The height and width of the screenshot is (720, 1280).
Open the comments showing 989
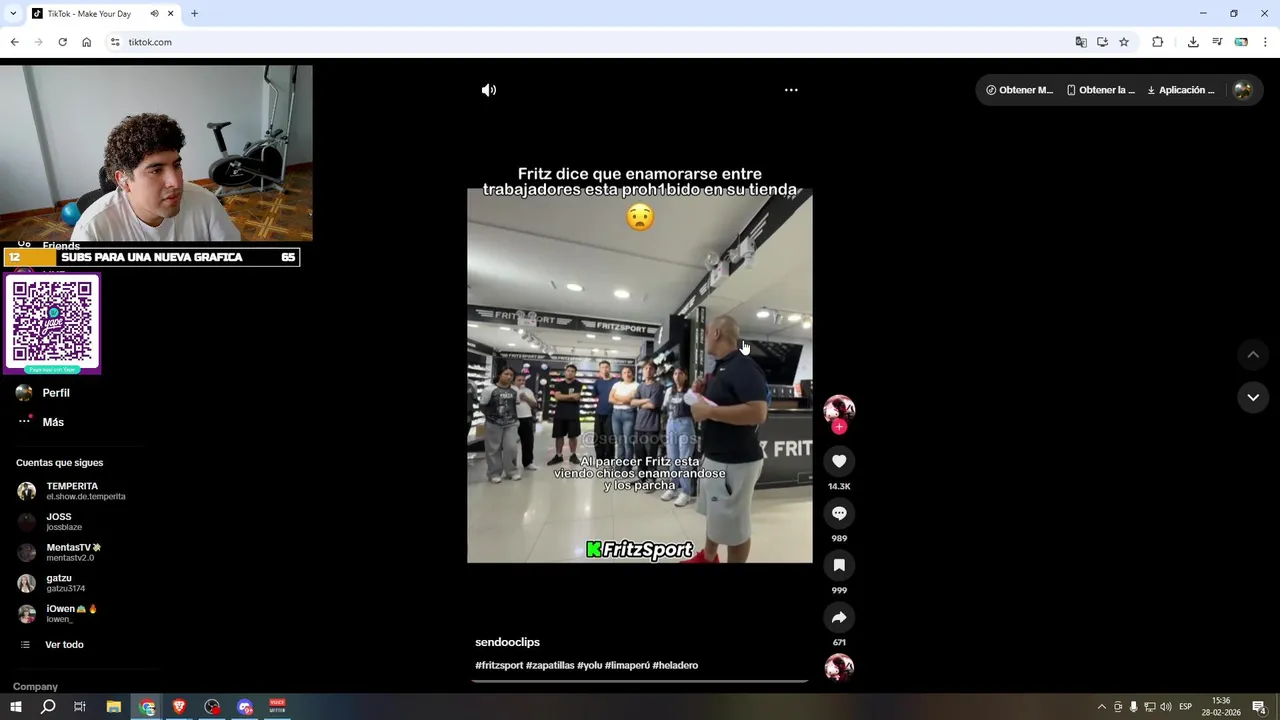839,513
